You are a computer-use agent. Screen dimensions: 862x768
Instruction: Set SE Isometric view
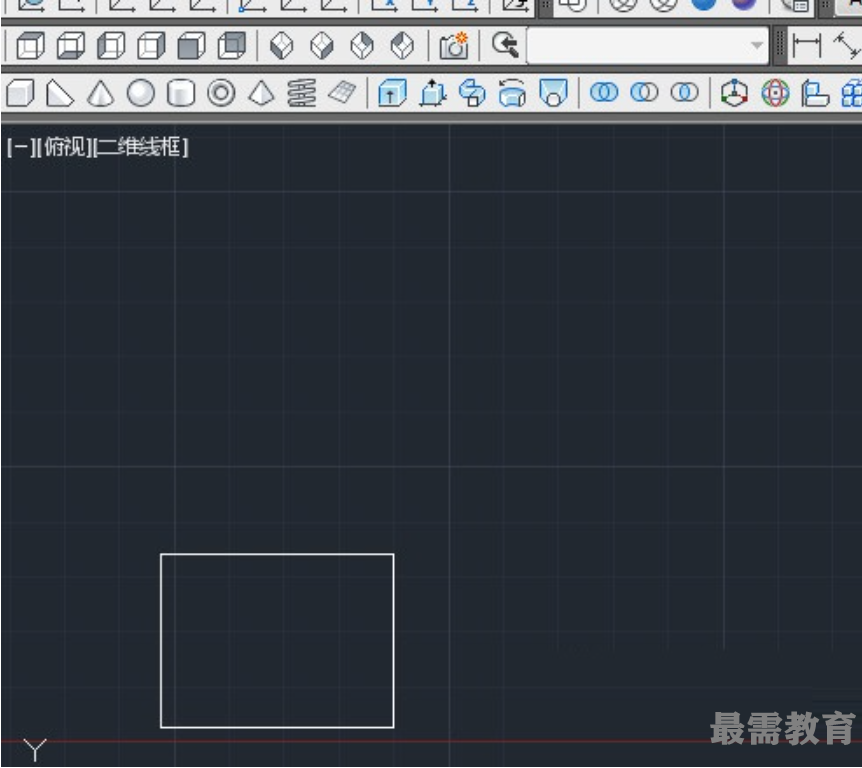322,46
